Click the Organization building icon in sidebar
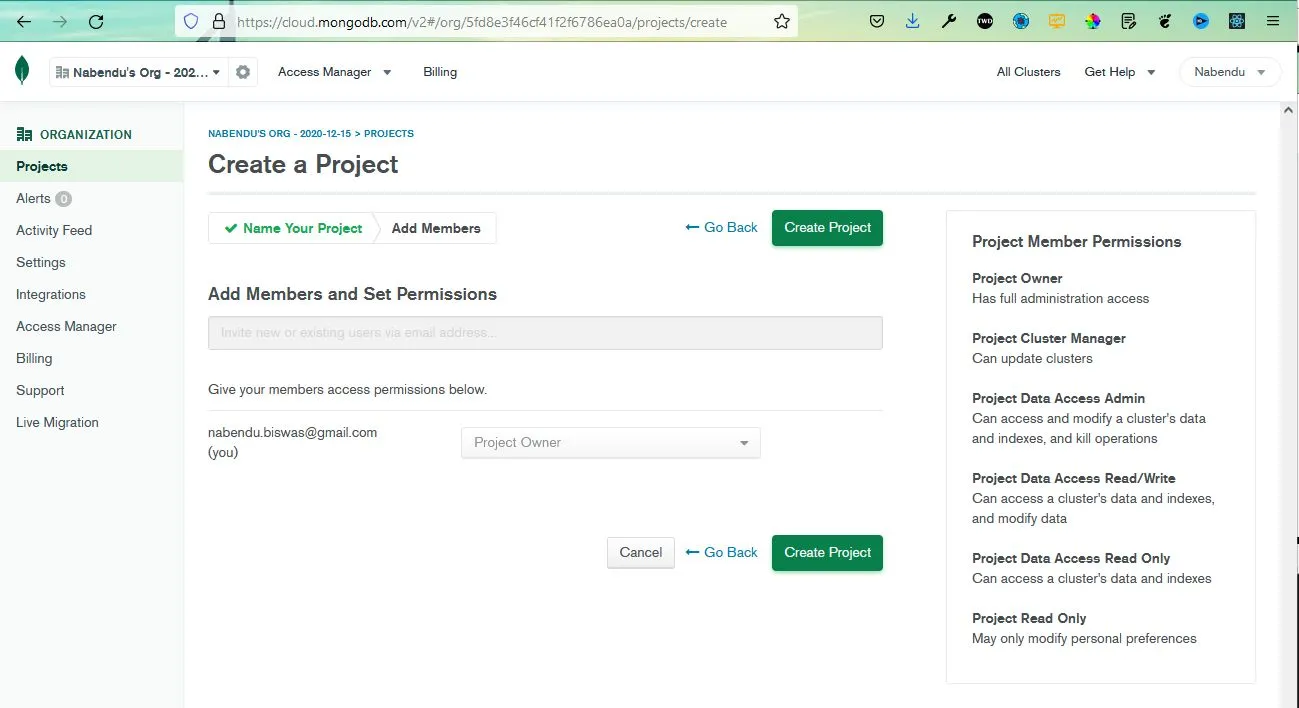Screen dimensions: 1299x708 pyautogui.click(x=24, y=134)
